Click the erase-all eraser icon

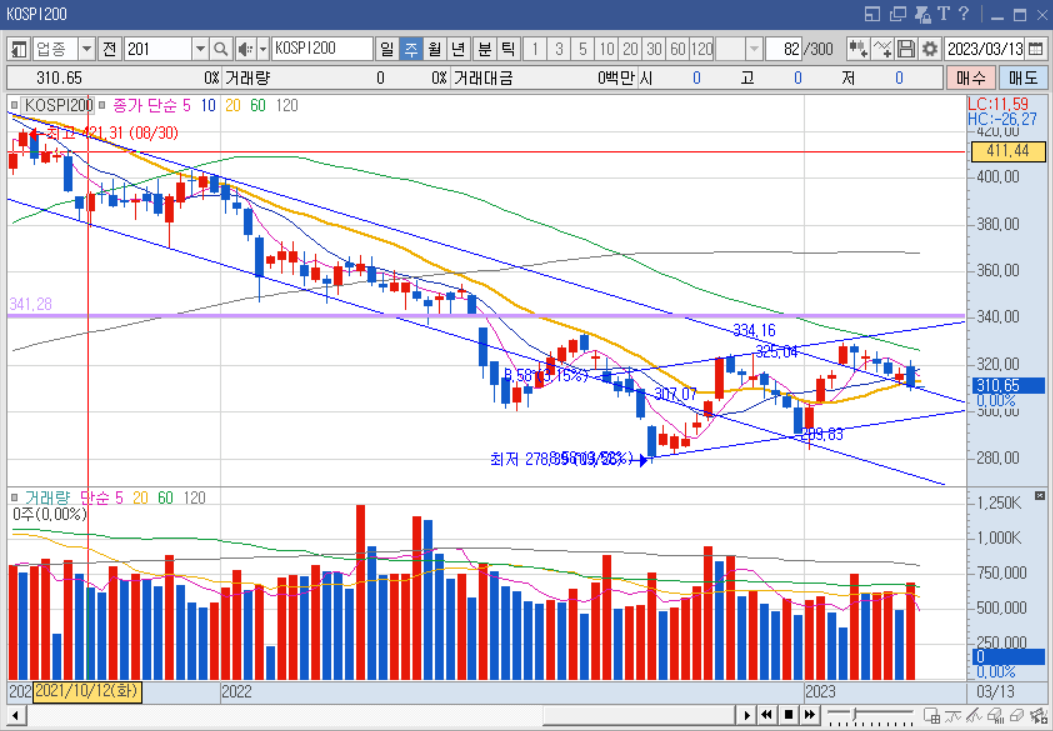coord(997,715)
